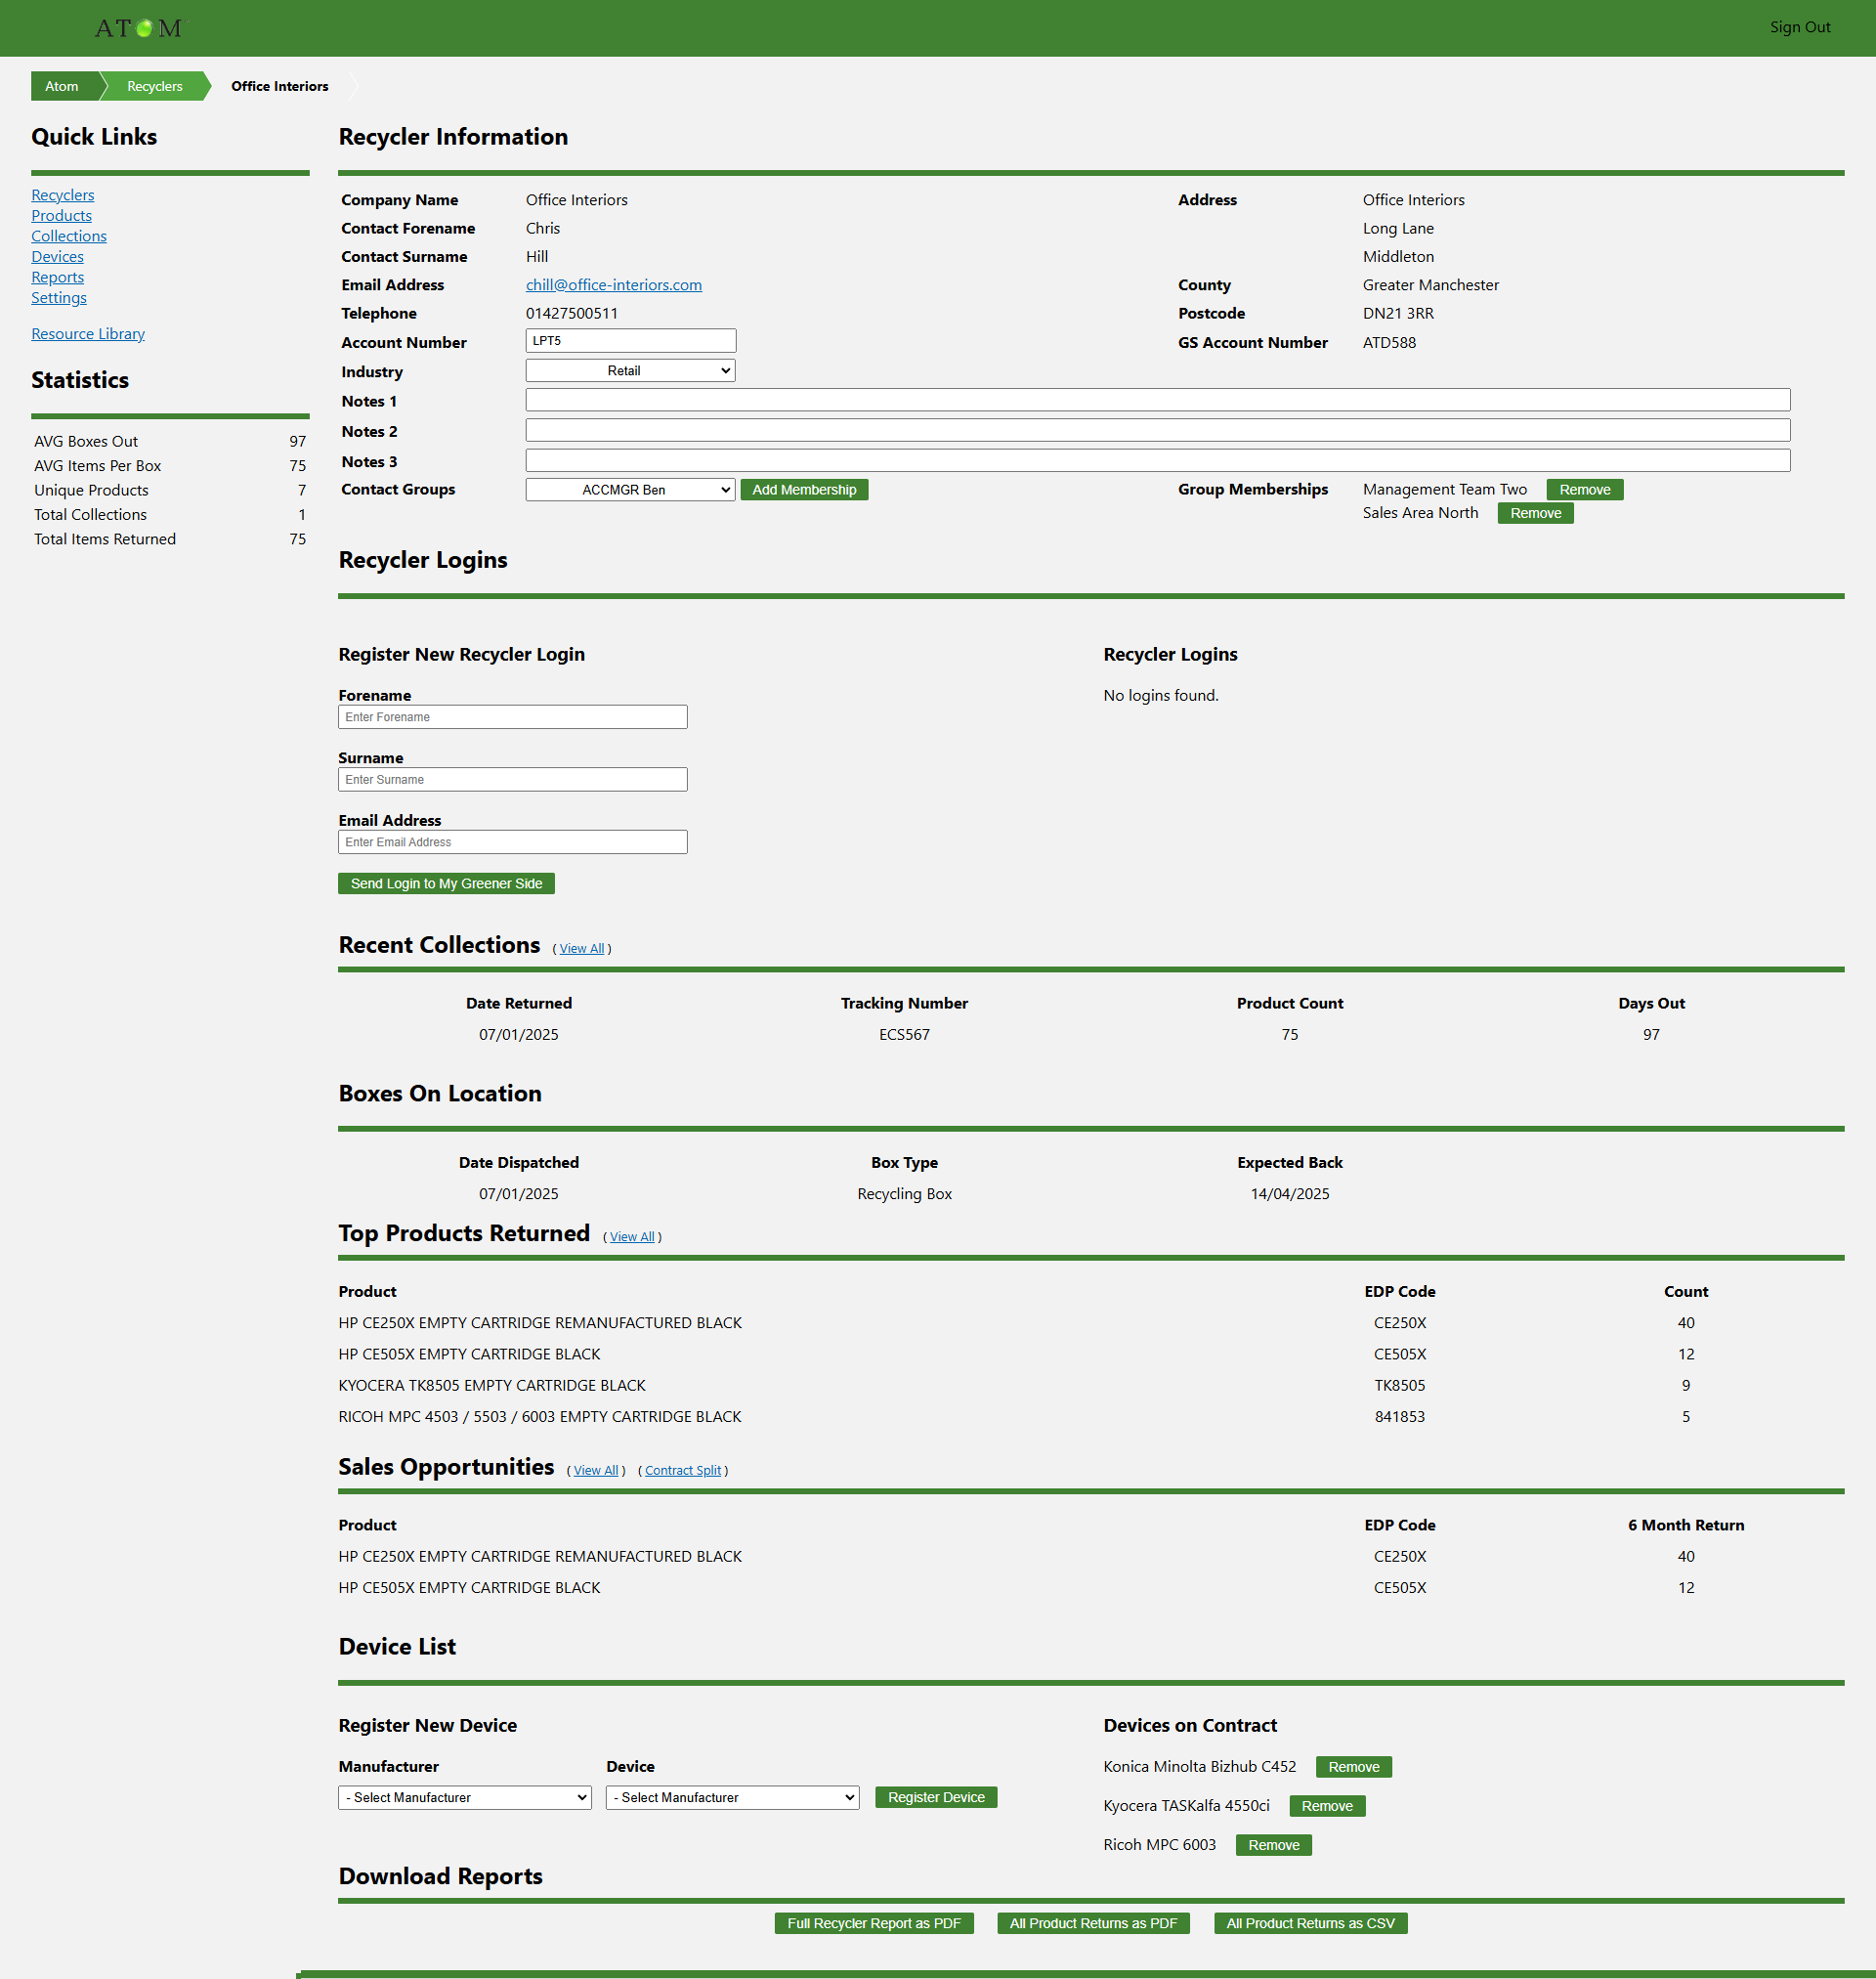This screenshot has height=1979, width=1876.
Task: Click the Atom breadcrumb tab
Action: tap(62, 86)
